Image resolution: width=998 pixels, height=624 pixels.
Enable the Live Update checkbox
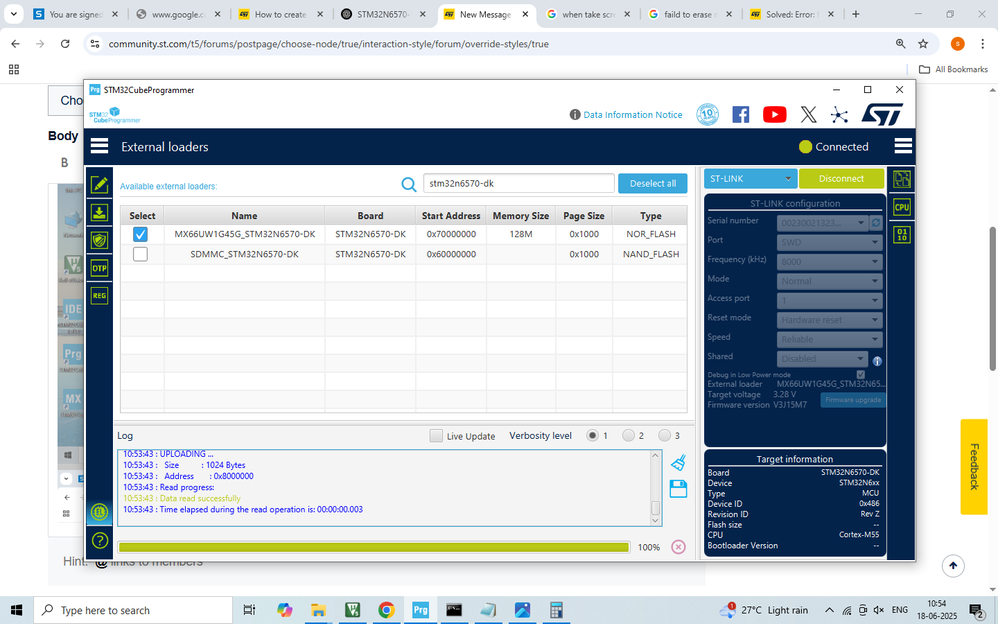(x=436, y=436)
